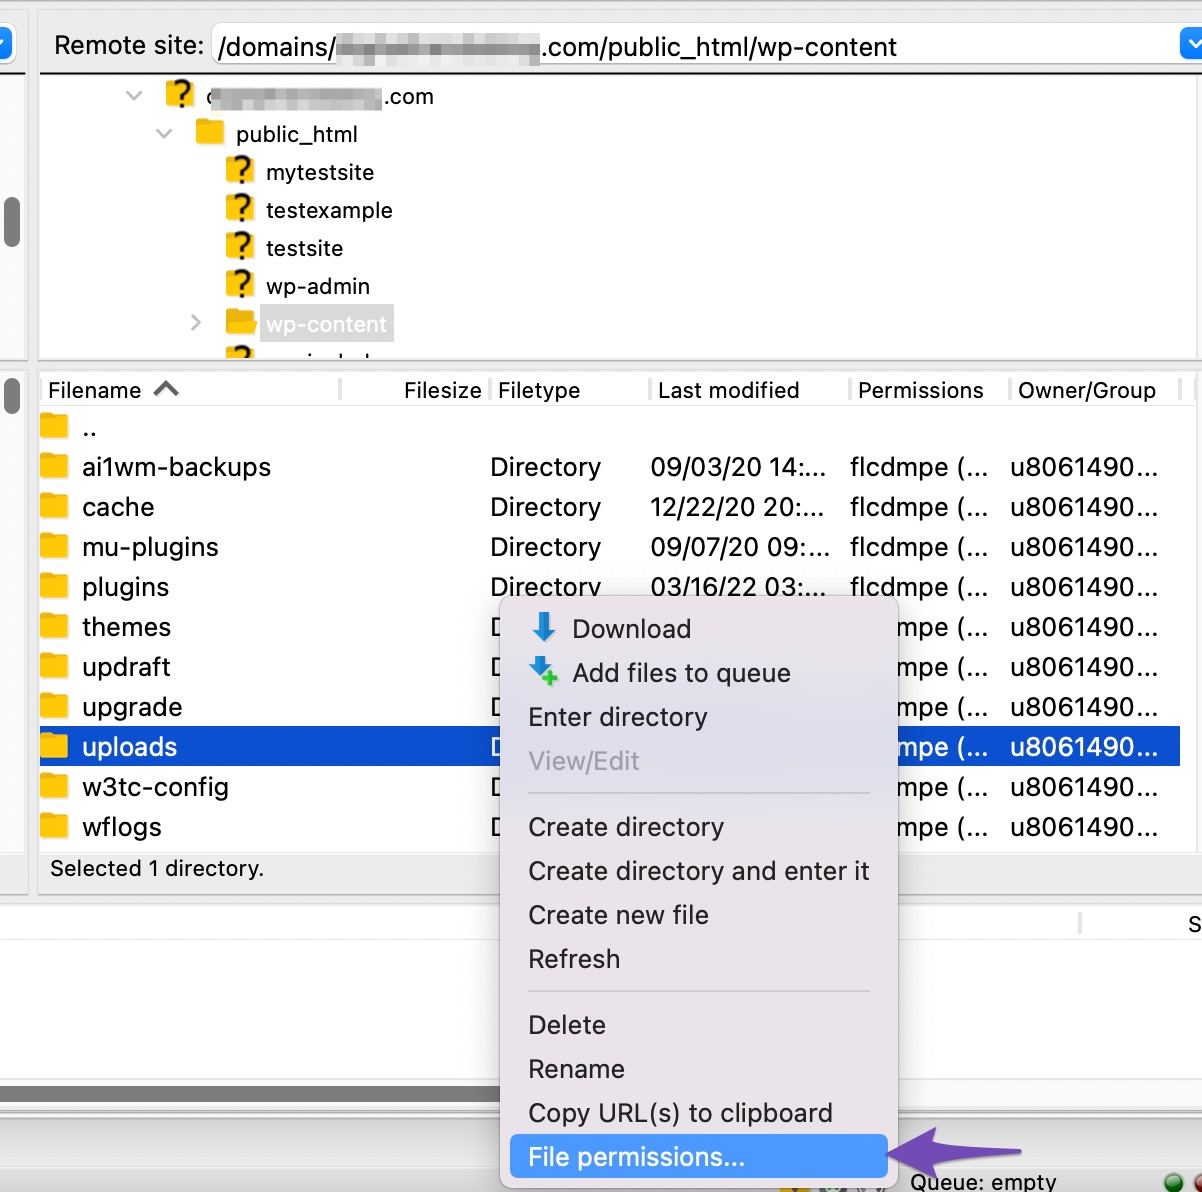
Task: Click inside the Remote site path field
Action: point(600,46)
